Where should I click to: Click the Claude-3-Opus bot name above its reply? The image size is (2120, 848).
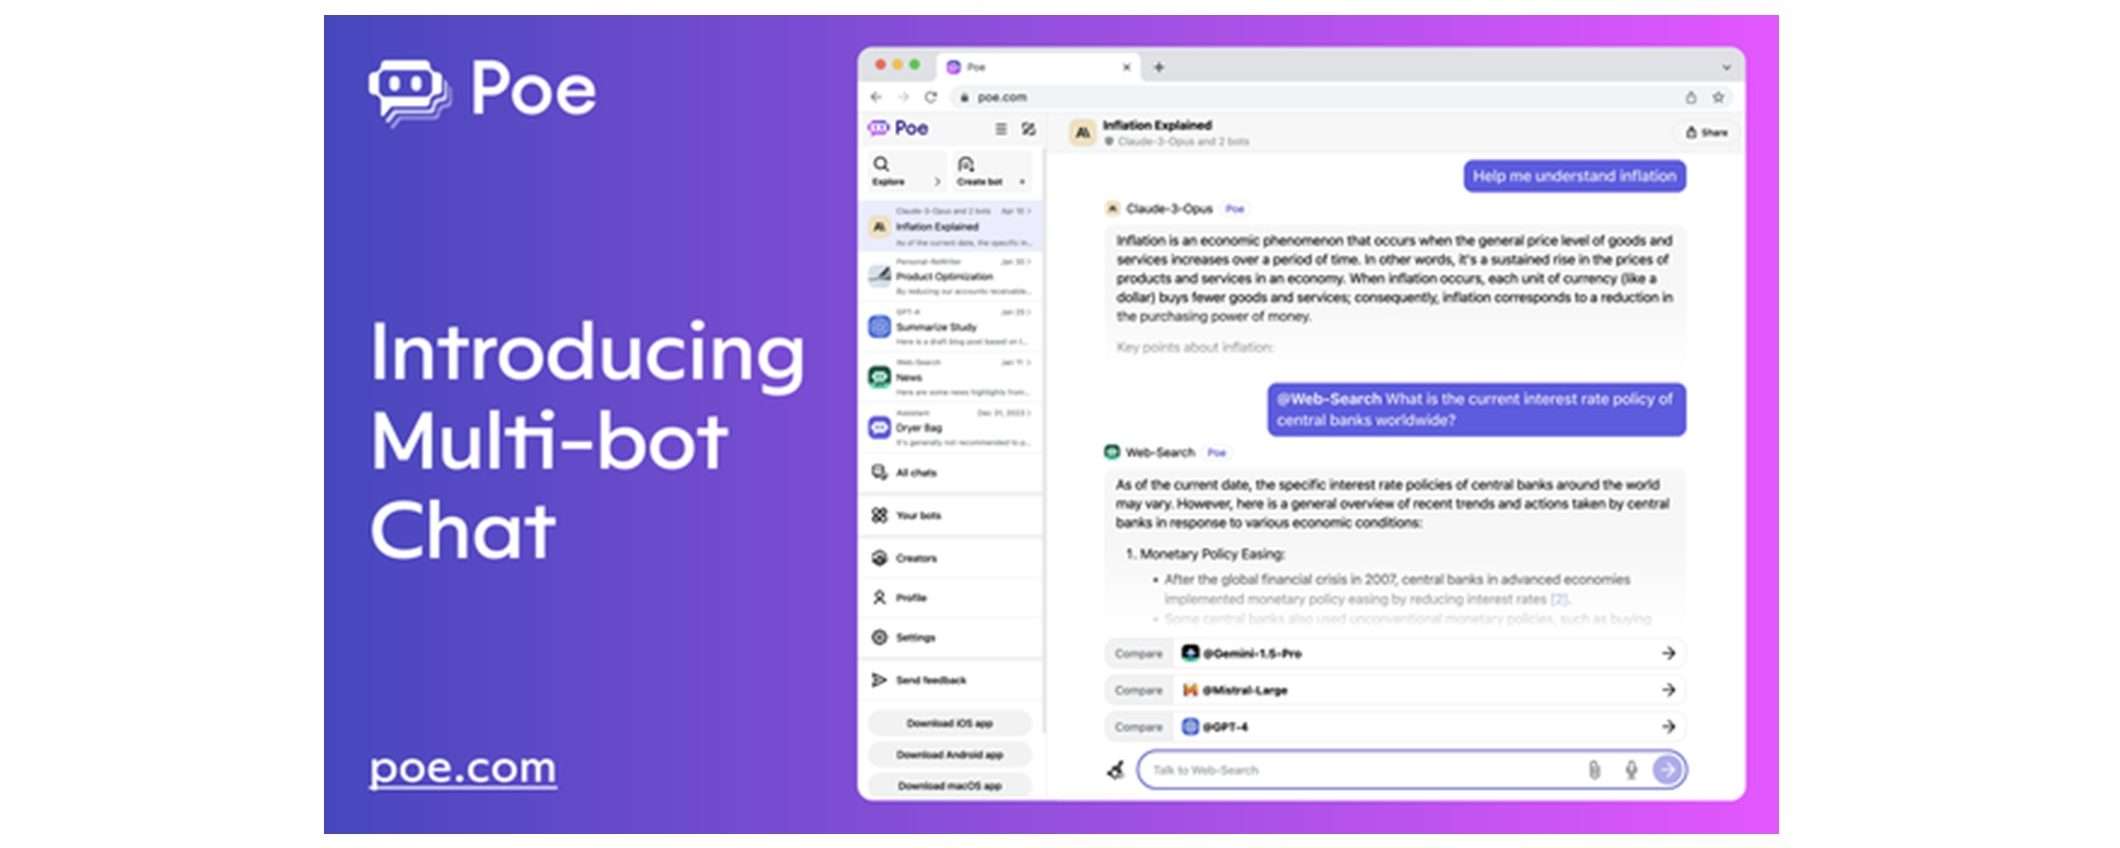pyautogui.click(x=1169, y=209)
